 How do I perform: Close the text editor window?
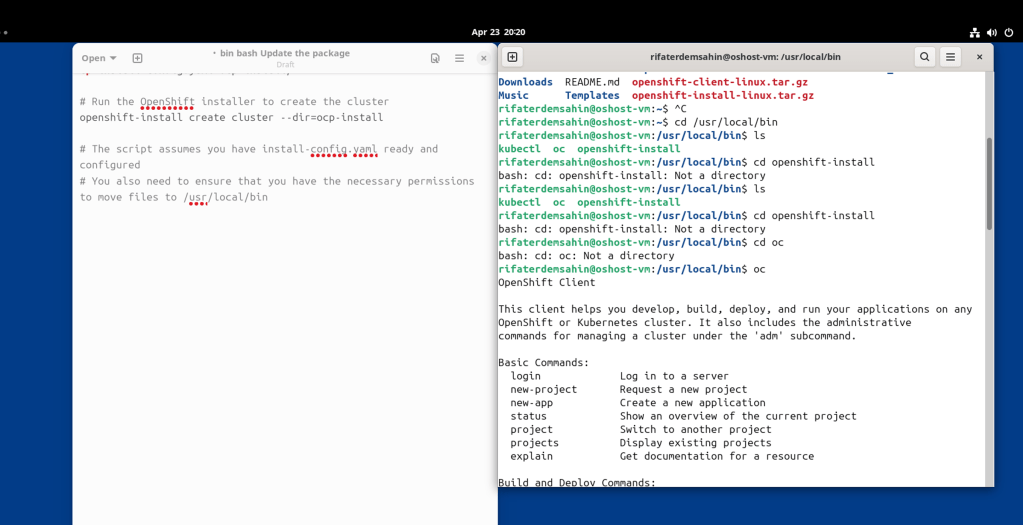[483, 58]
